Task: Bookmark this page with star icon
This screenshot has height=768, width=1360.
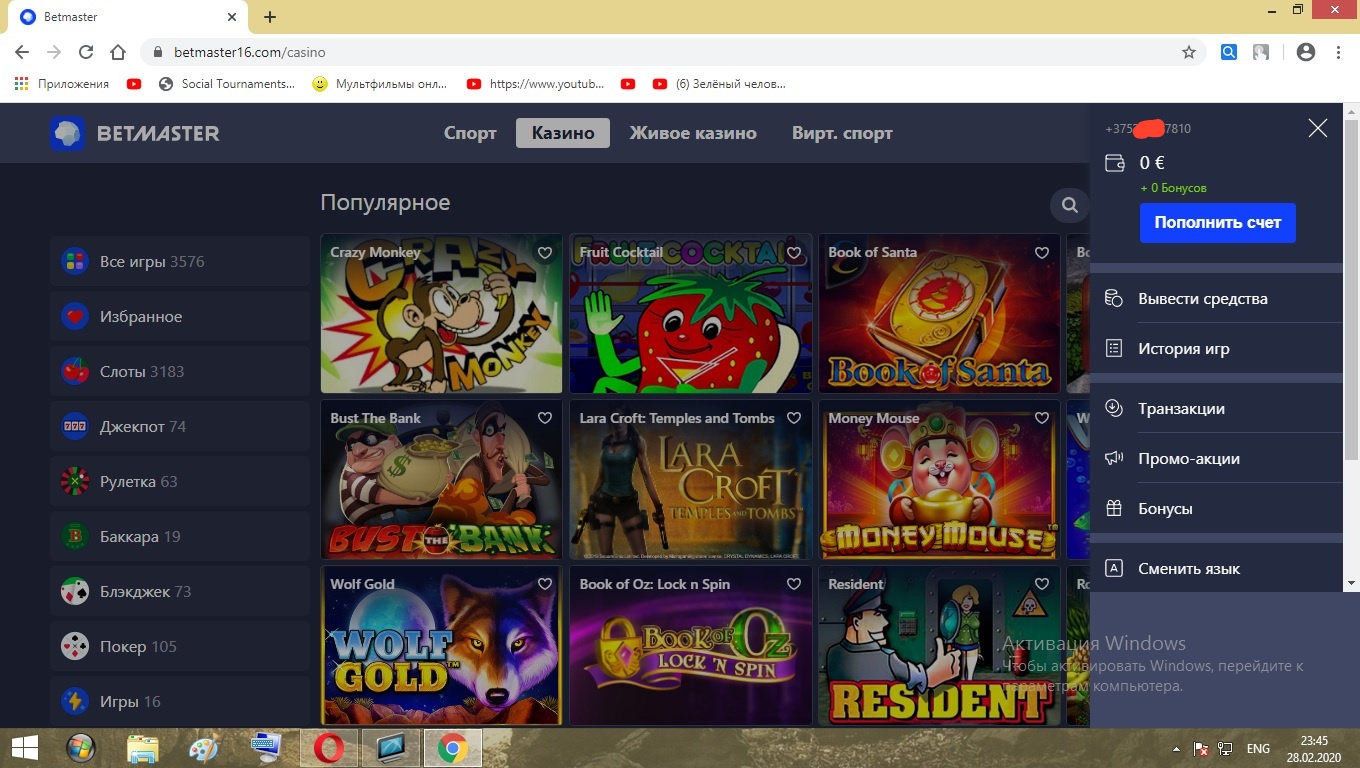Action: pos(1188,52)
